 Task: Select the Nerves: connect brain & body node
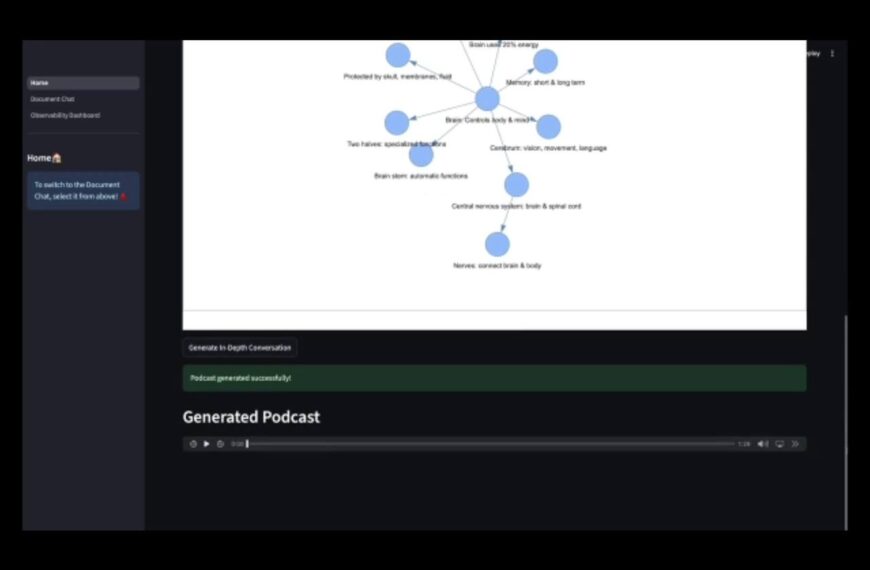click(x=497, y=244)
